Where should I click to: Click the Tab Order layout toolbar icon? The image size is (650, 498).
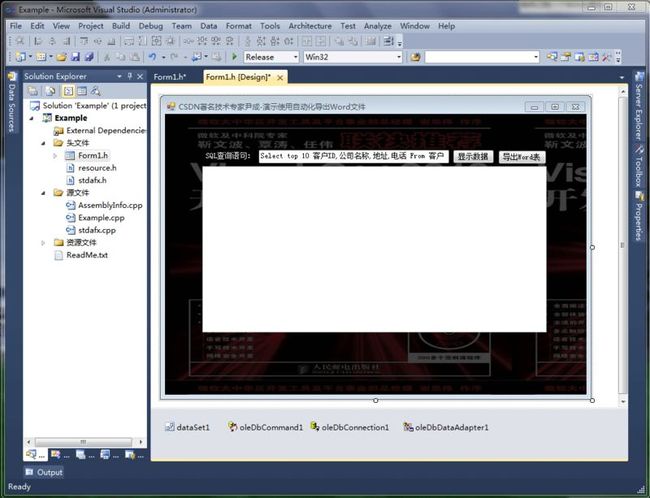(x=388, y=41)
